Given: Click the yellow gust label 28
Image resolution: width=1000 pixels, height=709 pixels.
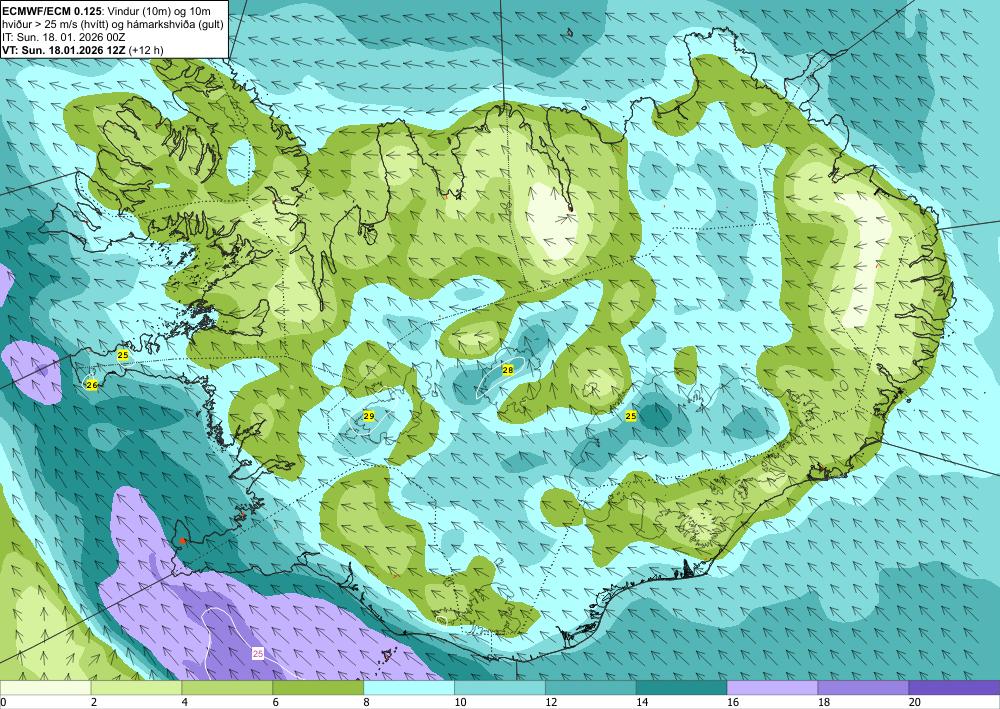Looking at the screenshot, I should tap(508, 370).
